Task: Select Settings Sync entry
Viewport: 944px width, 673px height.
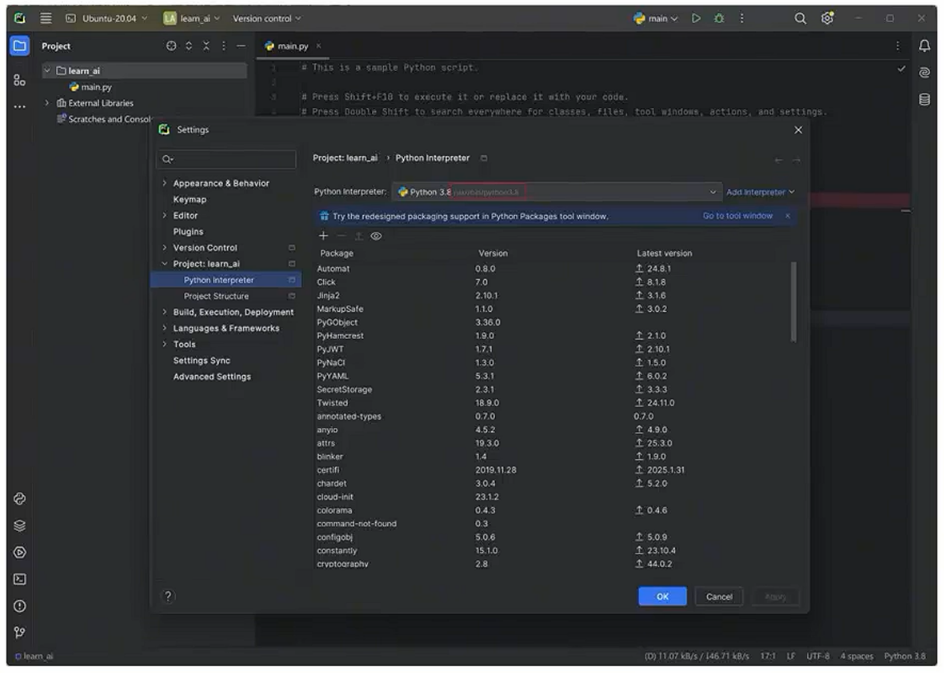Action: click(202, 361)
